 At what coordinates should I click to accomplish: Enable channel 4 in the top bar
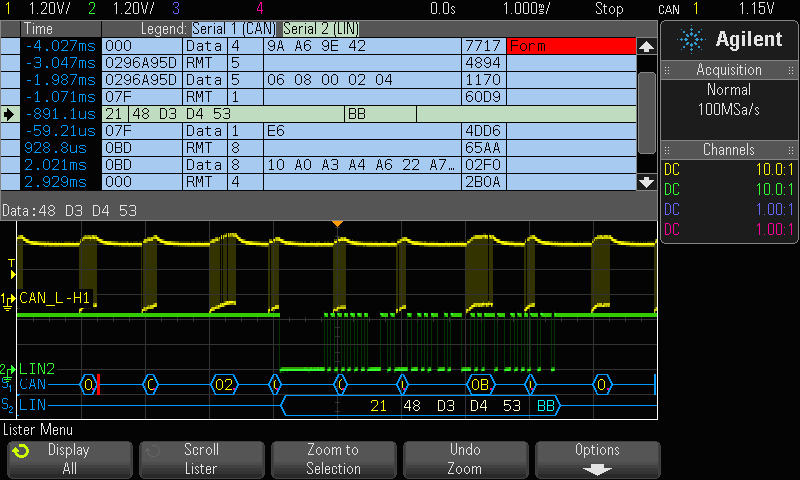[260, 9]
